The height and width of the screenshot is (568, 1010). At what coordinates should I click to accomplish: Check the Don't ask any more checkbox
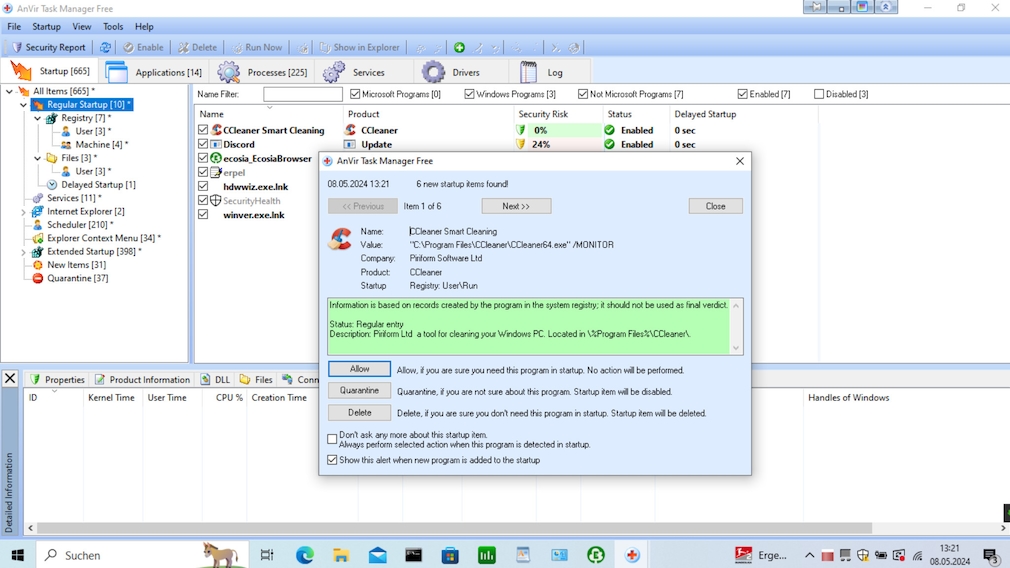[x=332, y=439]
